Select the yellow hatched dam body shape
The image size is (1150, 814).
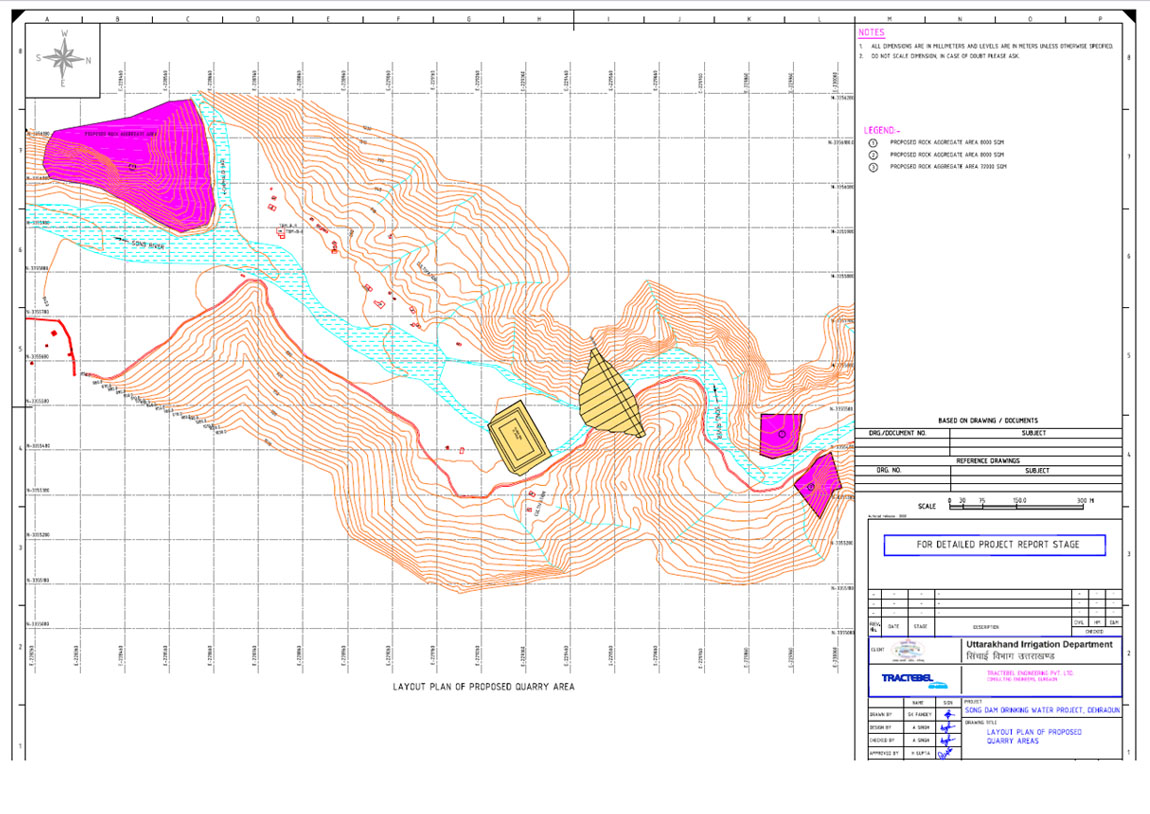coord(609,395)
